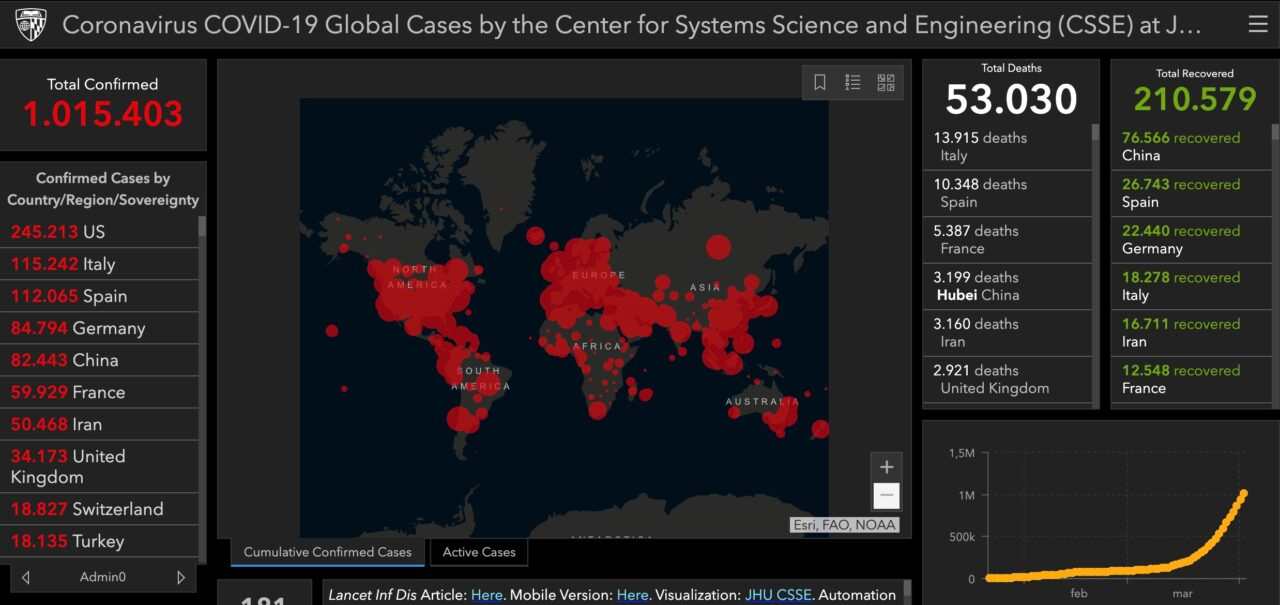This screenshot has height=605, width=1280.
Task: Go to next list with Admin0 right arrow
Action: coord(181,577)
